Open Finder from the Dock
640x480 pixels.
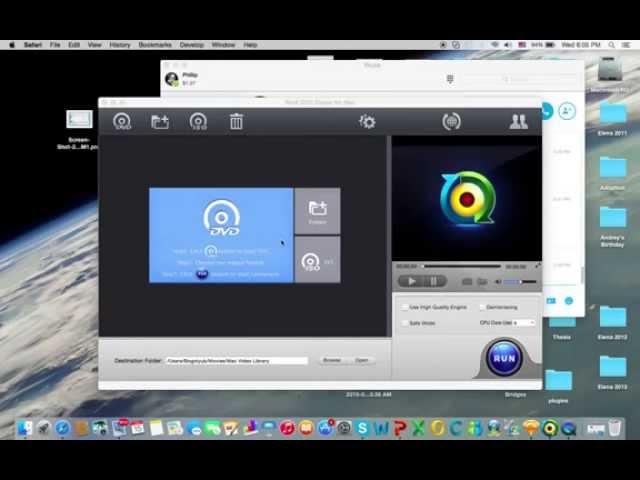click(25, 428)
